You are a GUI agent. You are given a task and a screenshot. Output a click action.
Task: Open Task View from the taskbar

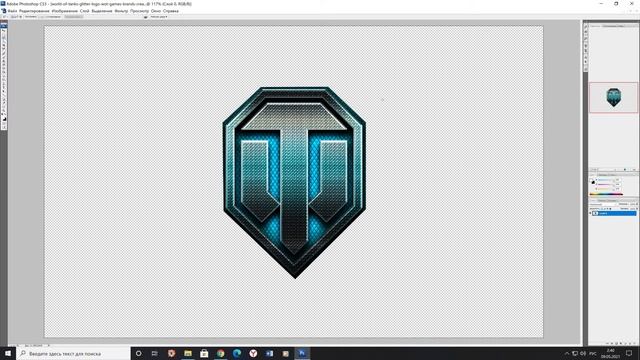pyautogui.click(x=155, y=353)
